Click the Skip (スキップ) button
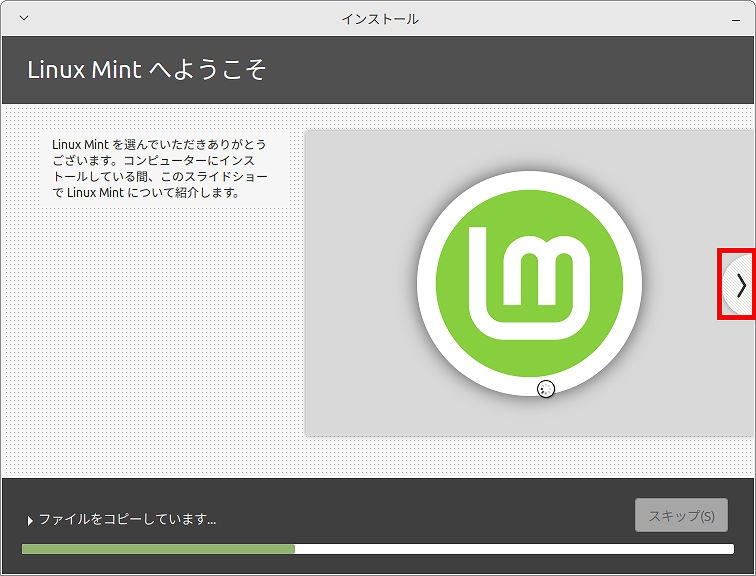This screenshot has width=756, height=576. [x=681, y=515]
